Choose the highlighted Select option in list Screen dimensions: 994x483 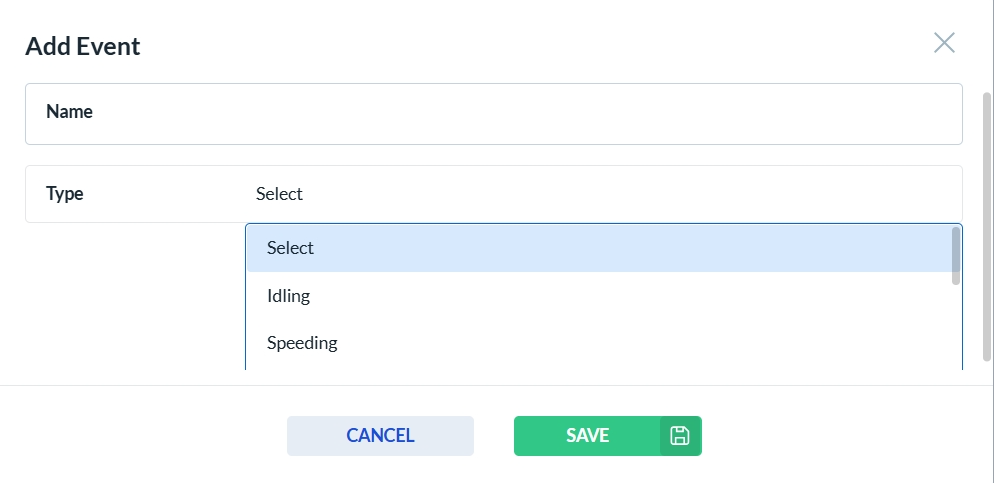coord(291,248)
